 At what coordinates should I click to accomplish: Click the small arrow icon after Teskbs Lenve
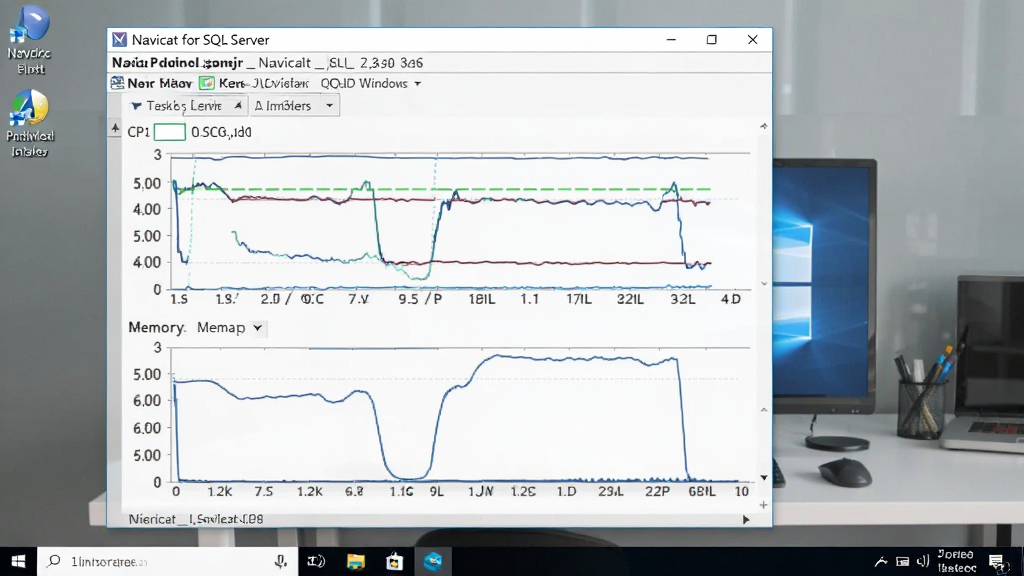pos(238,105)
